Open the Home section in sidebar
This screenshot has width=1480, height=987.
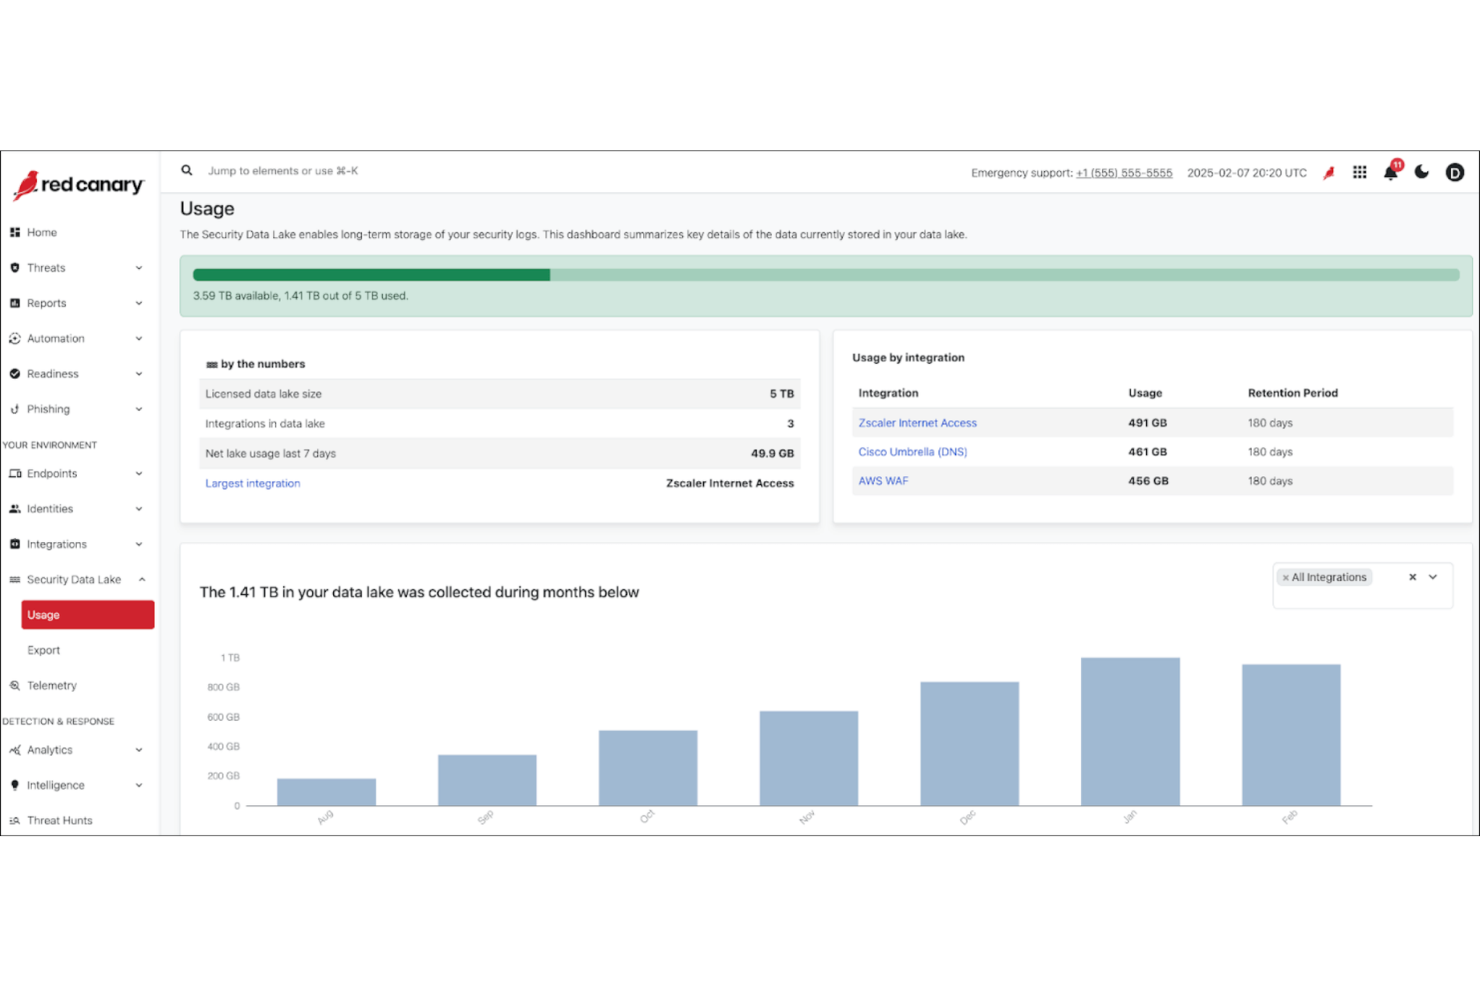[42, 232]
